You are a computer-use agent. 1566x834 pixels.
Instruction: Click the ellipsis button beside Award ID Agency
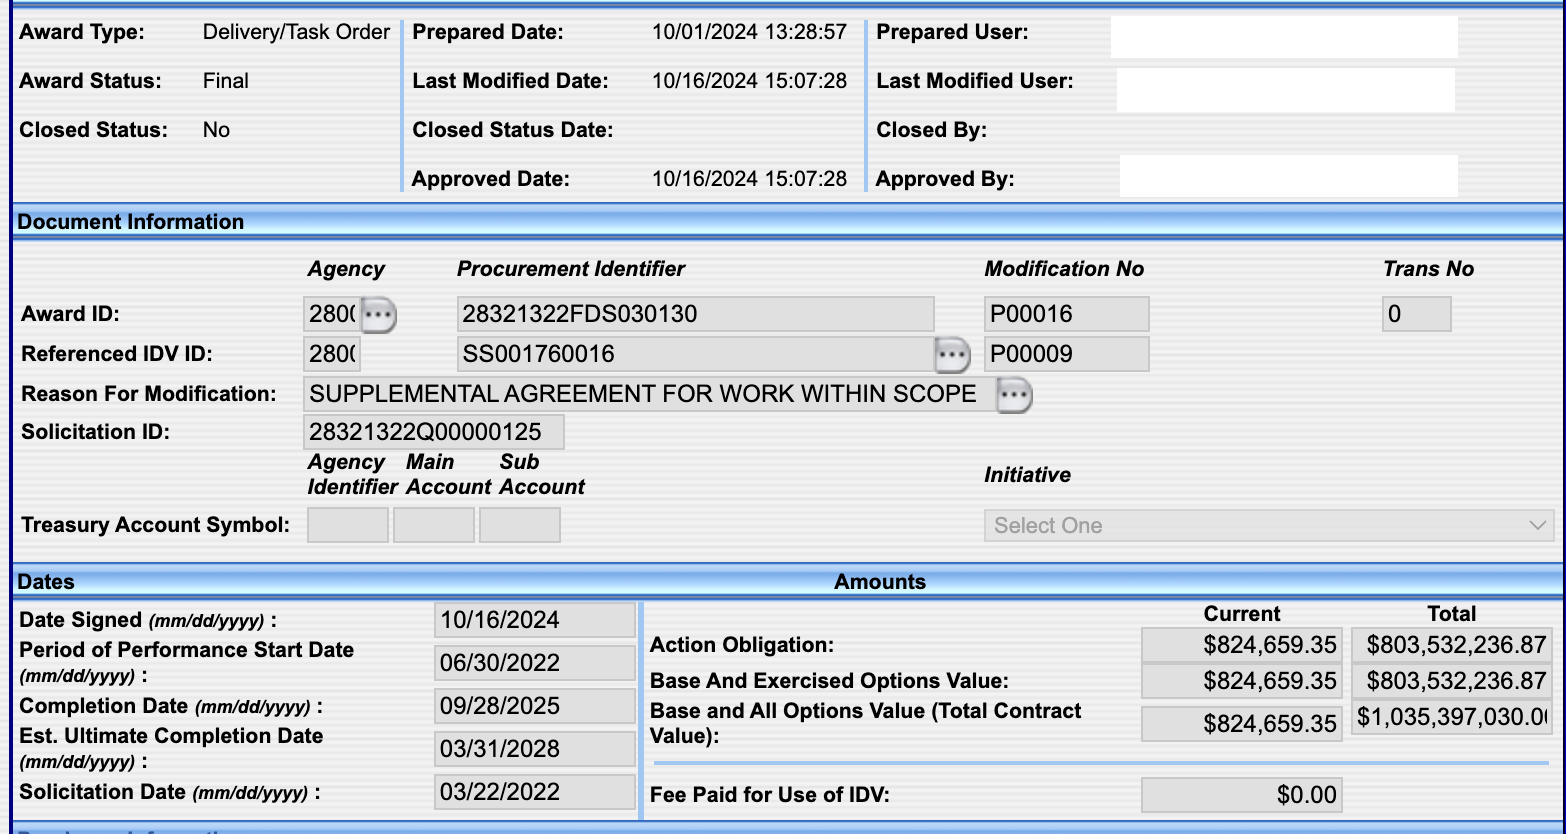(378, 315)
